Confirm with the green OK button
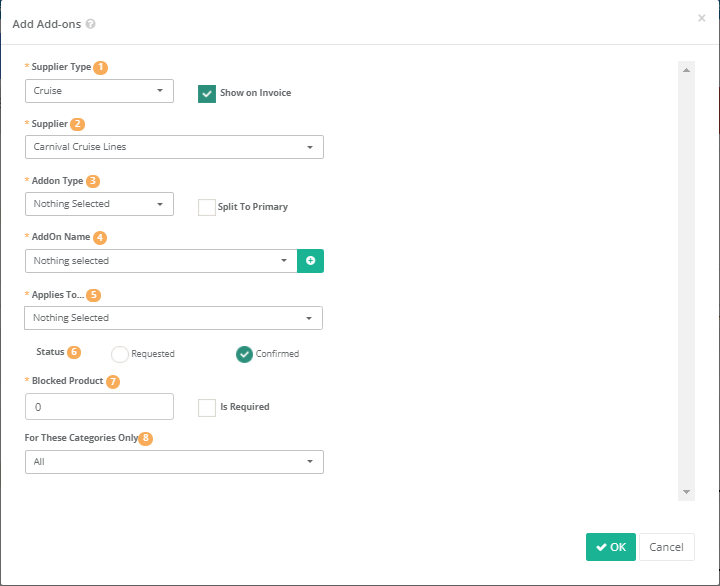The width and height of the screenshot is (720, 586). (x=611, y=547)
